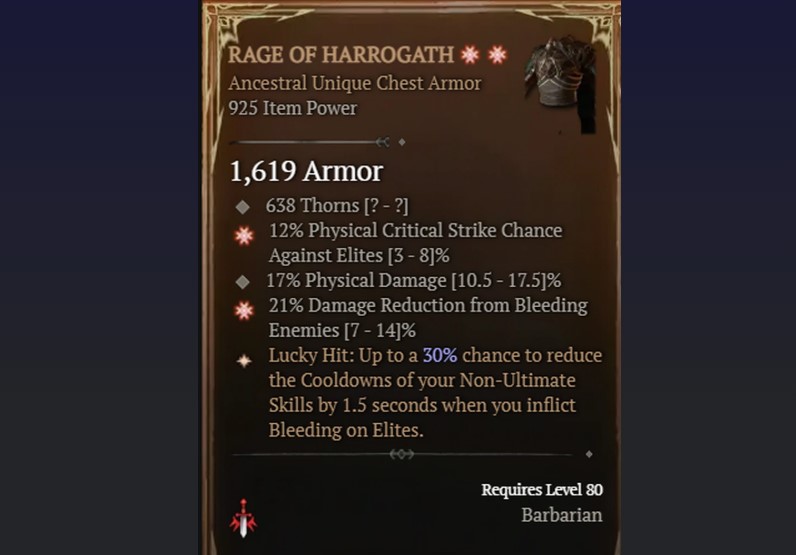This screenshot has width=796, height=555.
Task: Click the diamond bullet beside 638 Thorns
Action: point(243,207)
